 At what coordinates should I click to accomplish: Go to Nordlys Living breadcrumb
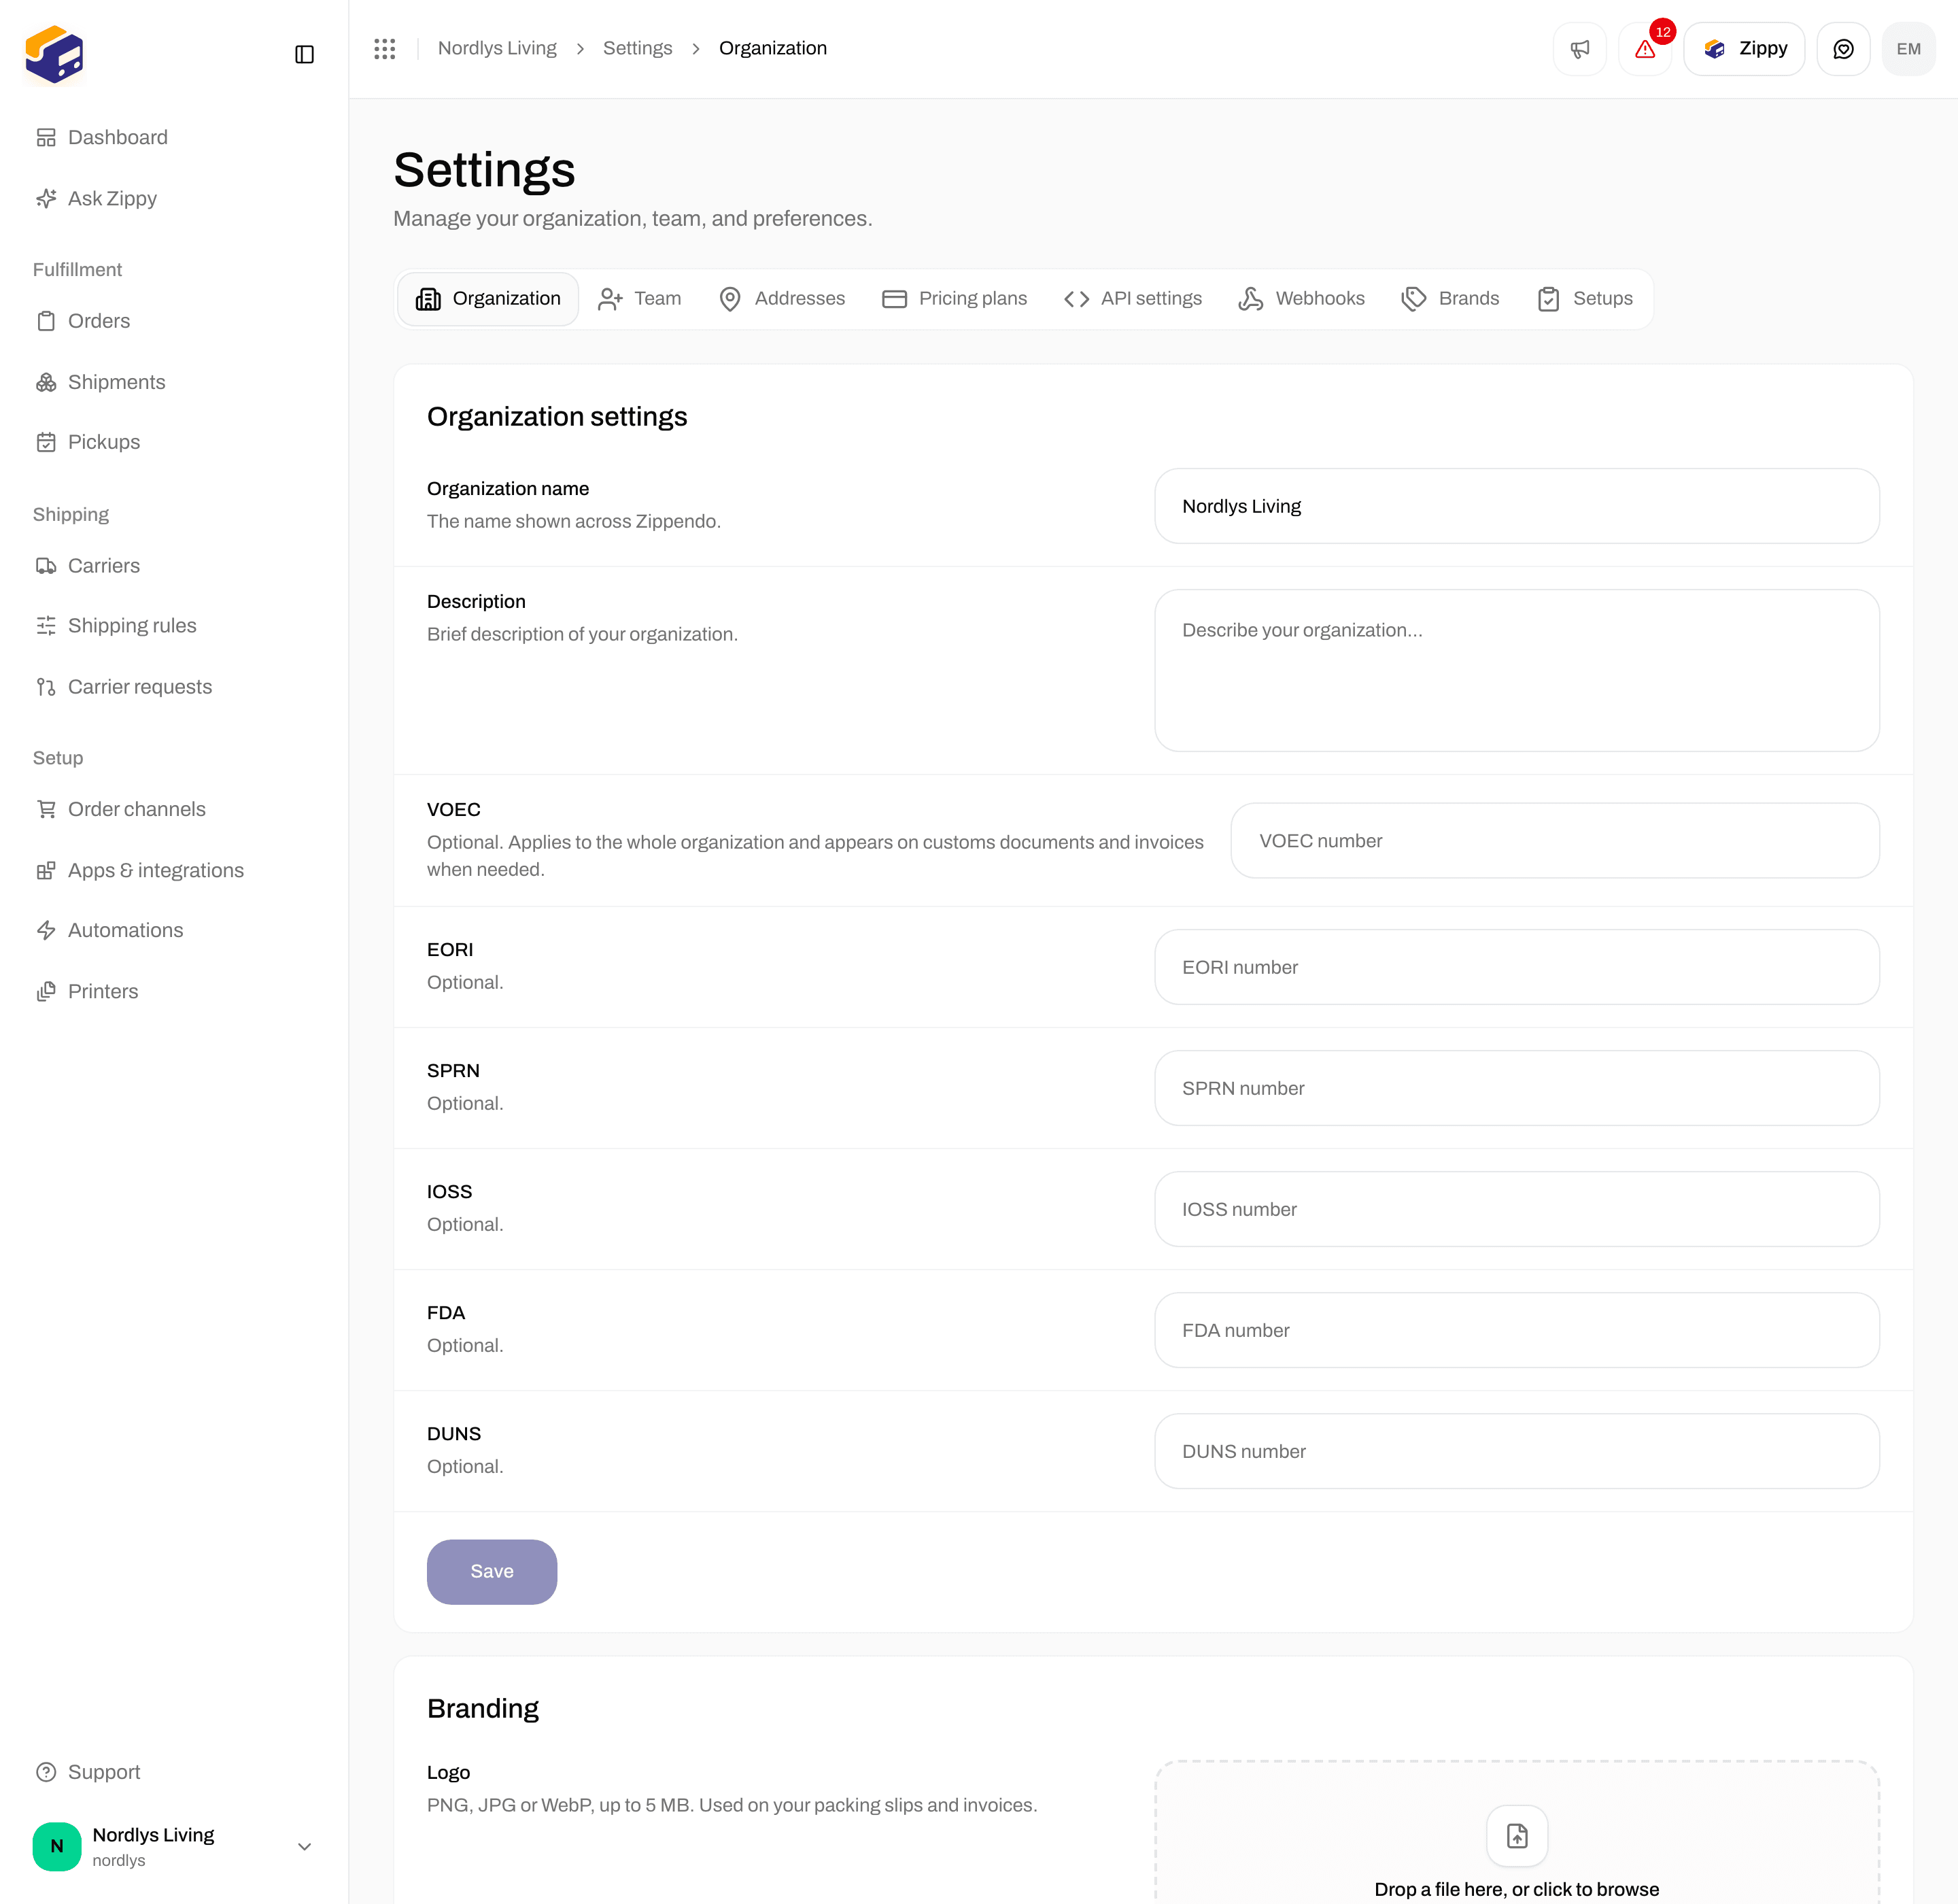497,49
